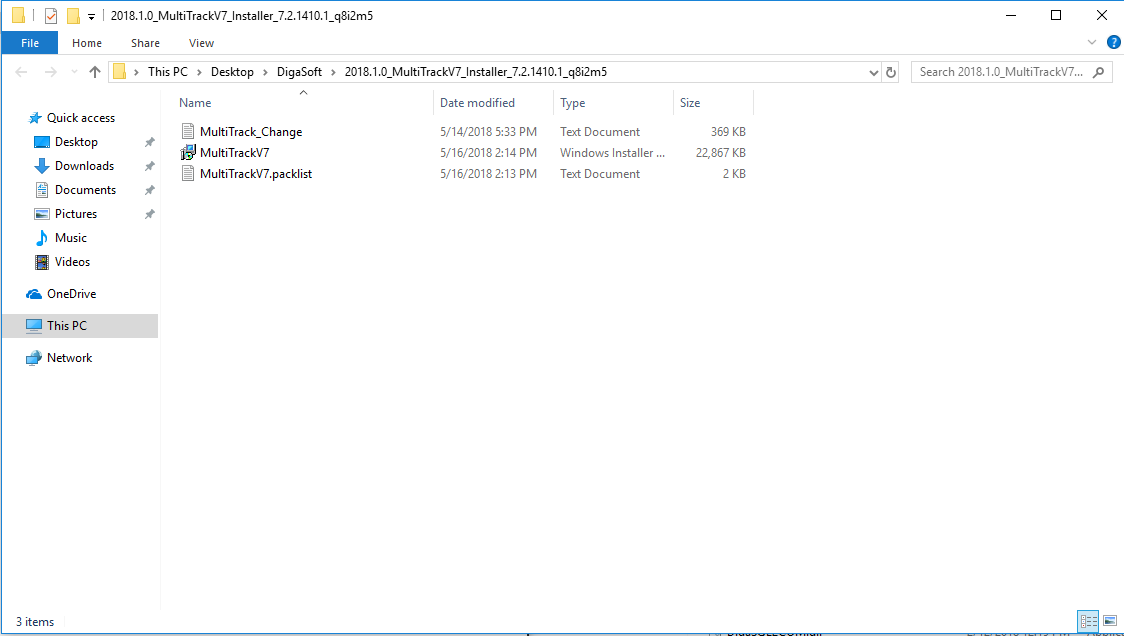Click the New folder quick access icon
Image resolution: width=1124 pixels, height=636 pixels.
click(x=73, y=16)
